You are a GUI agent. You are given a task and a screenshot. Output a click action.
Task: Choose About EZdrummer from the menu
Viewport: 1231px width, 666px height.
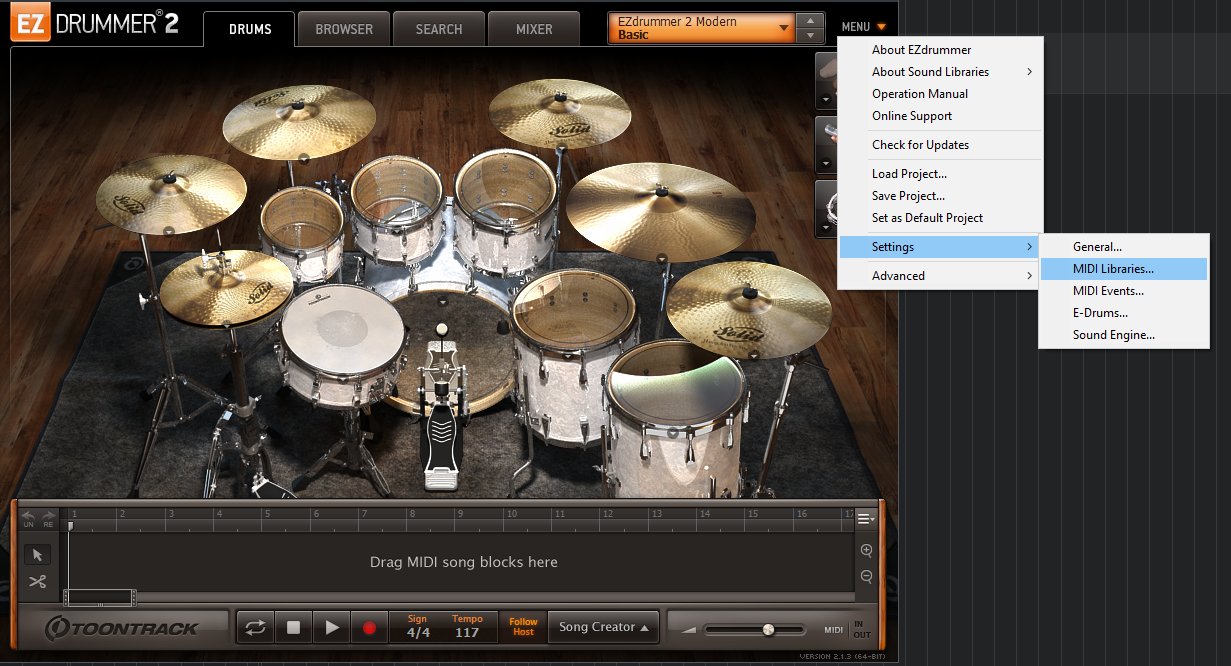pos(939,50)
